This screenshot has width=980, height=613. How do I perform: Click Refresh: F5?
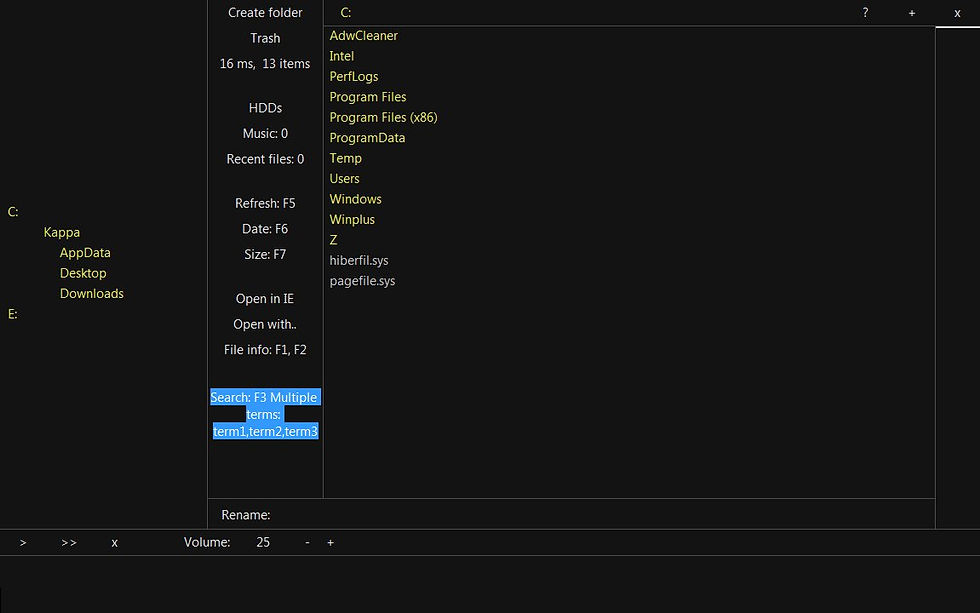point(265,204)
